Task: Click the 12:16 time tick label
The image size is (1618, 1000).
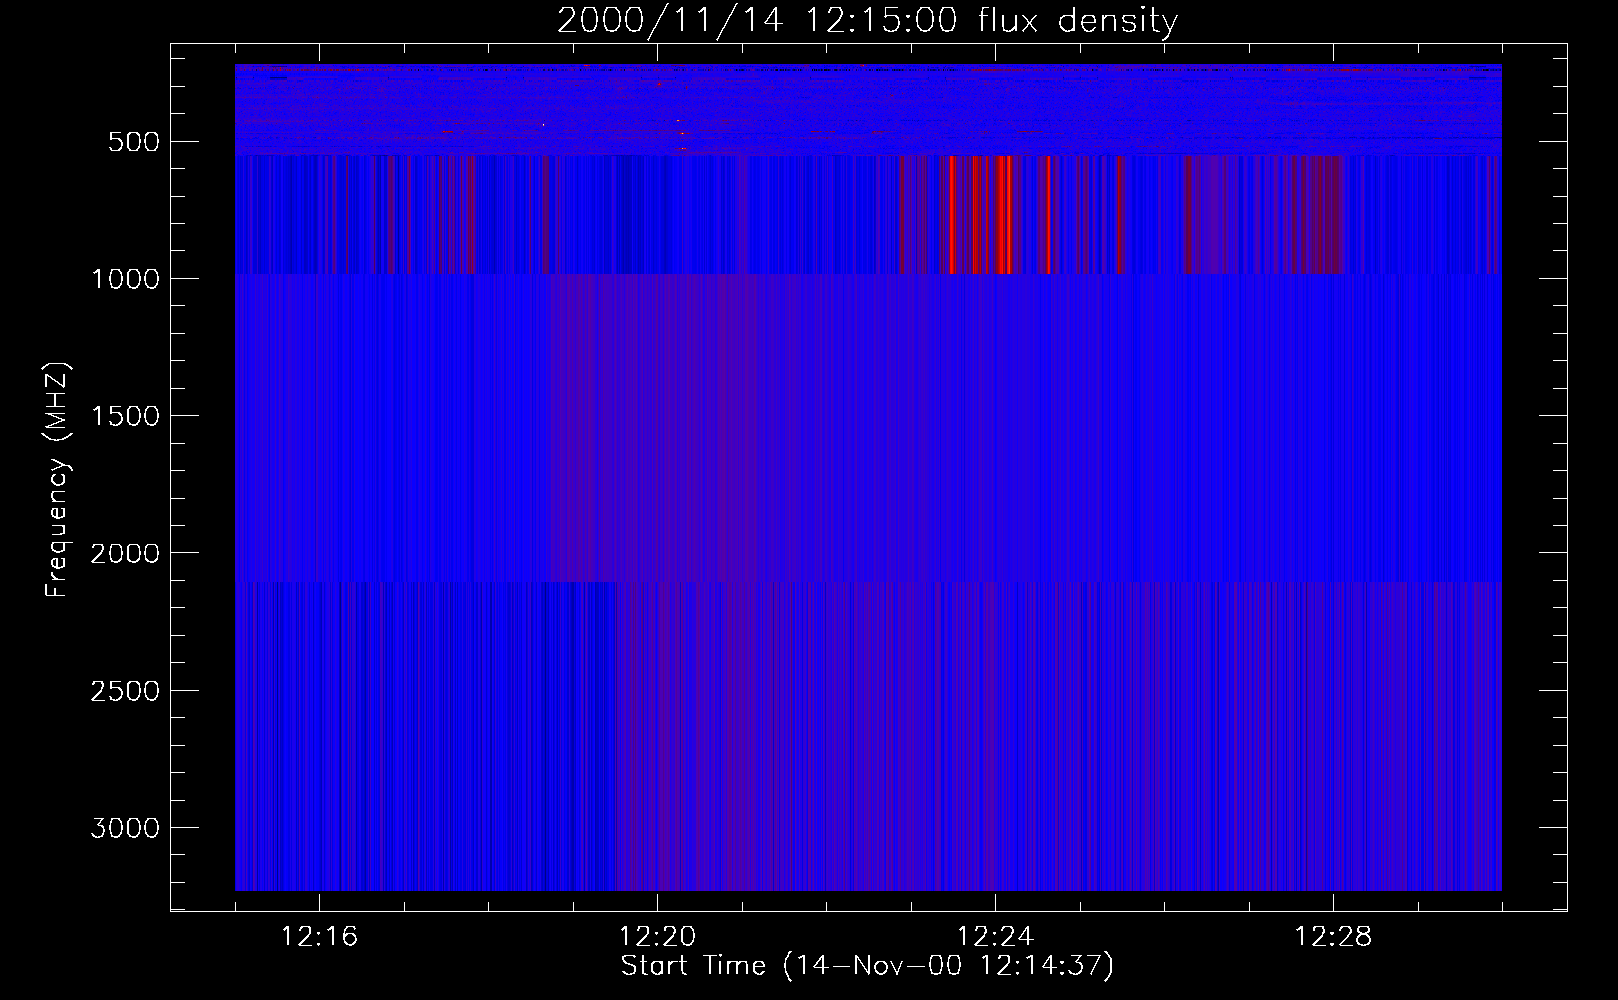Action: 320,937
